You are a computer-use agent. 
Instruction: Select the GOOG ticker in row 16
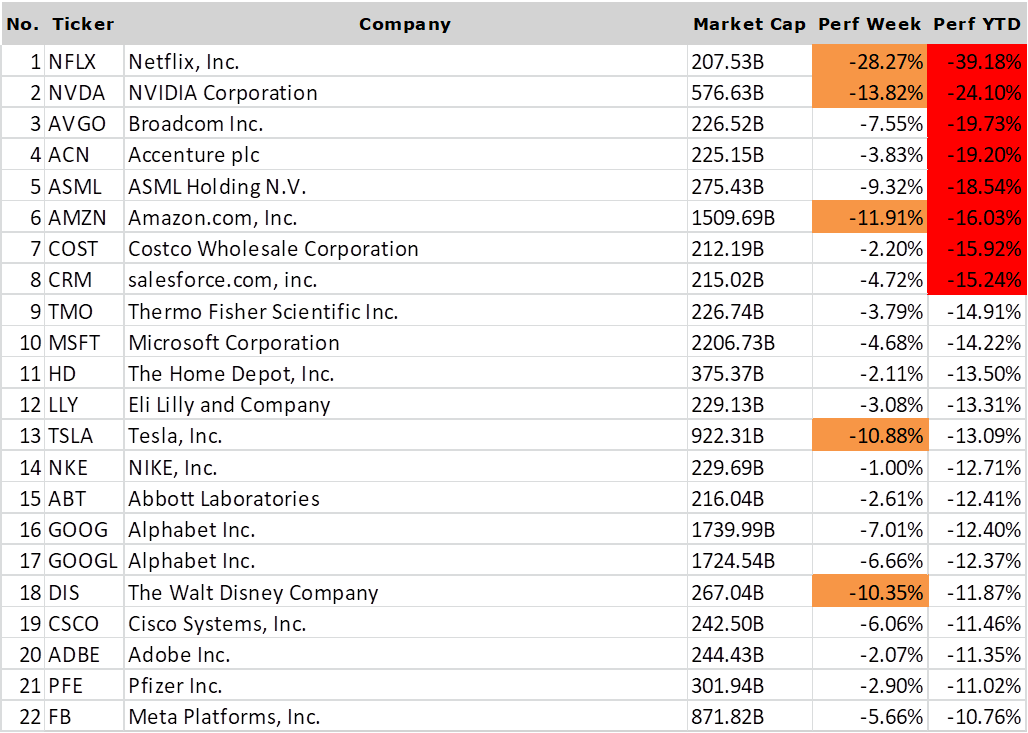[78, 530]
